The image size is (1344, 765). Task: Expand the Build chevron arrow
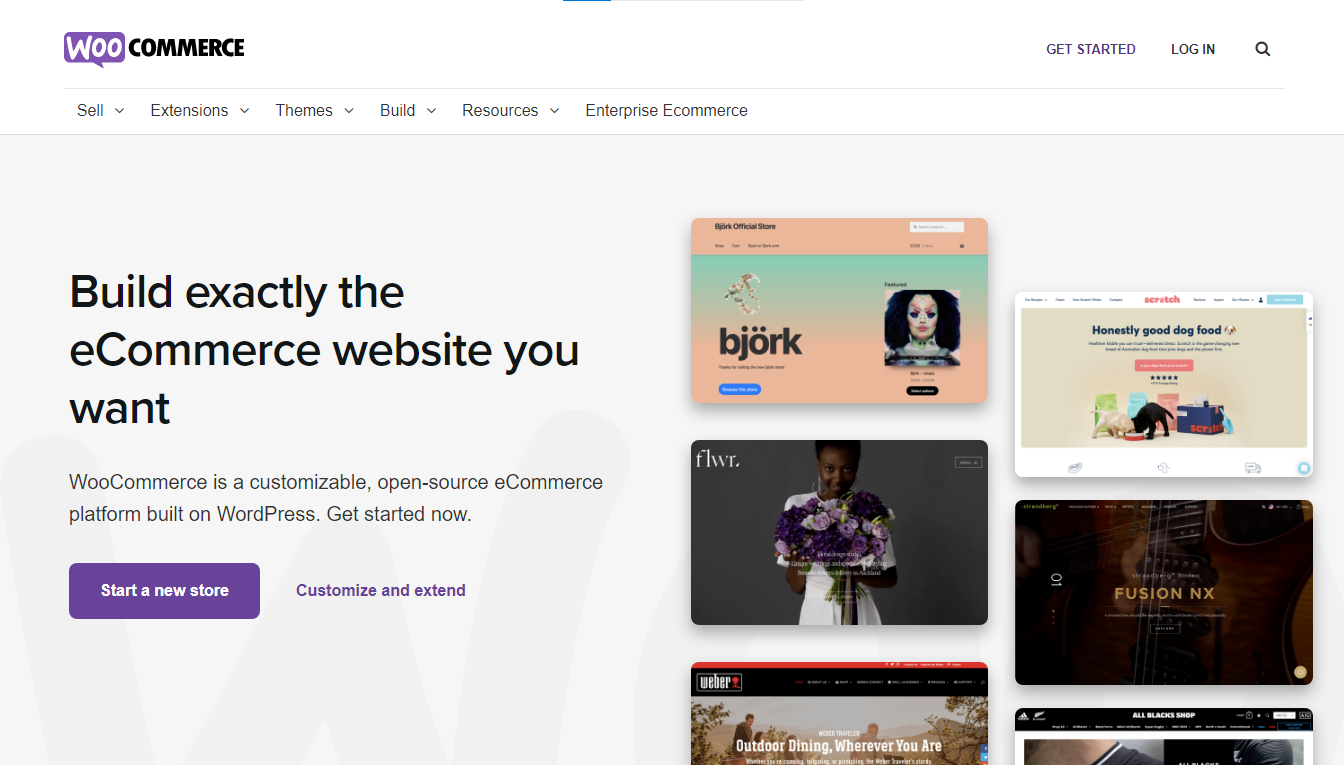(x=432, y=111)
